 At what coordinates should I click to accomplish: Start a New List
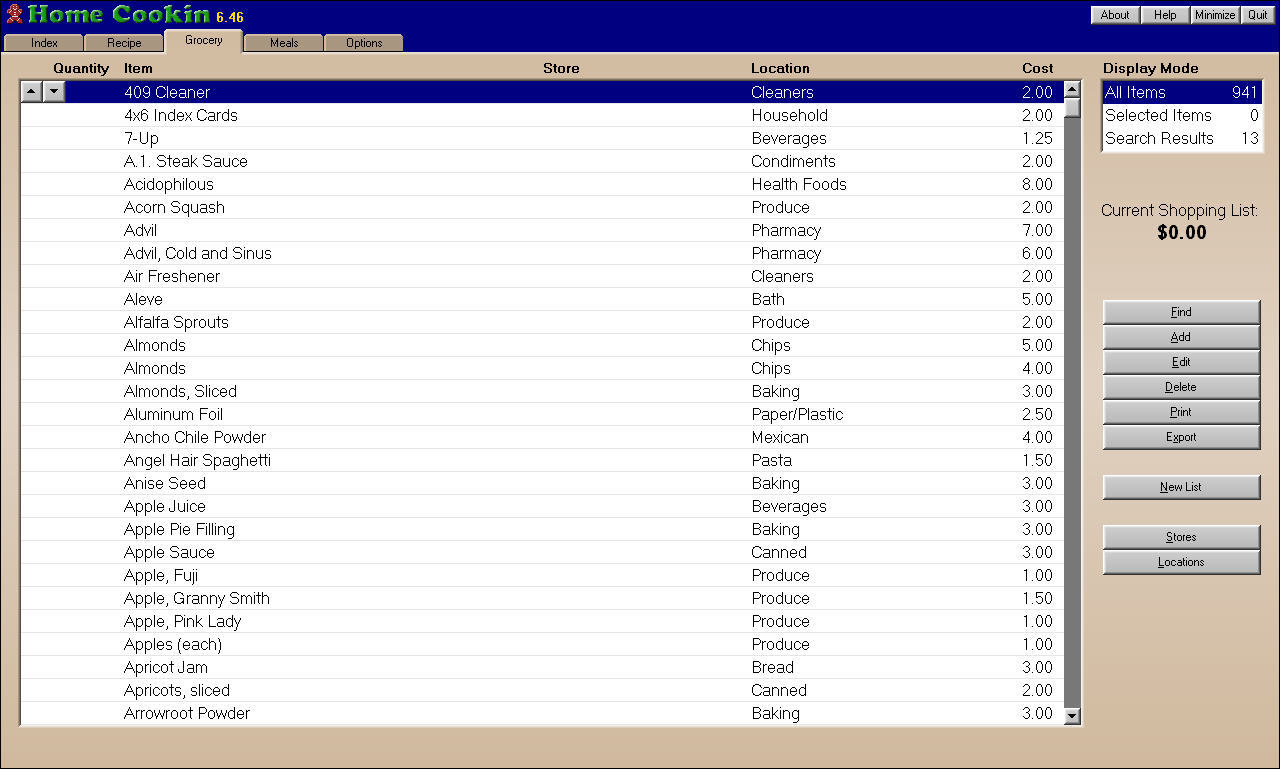1181,488
